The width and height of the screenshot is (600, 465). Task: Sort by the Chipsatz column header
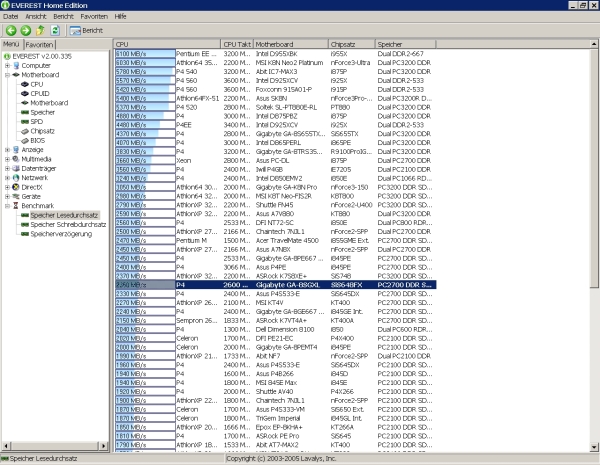coord(352,44)
